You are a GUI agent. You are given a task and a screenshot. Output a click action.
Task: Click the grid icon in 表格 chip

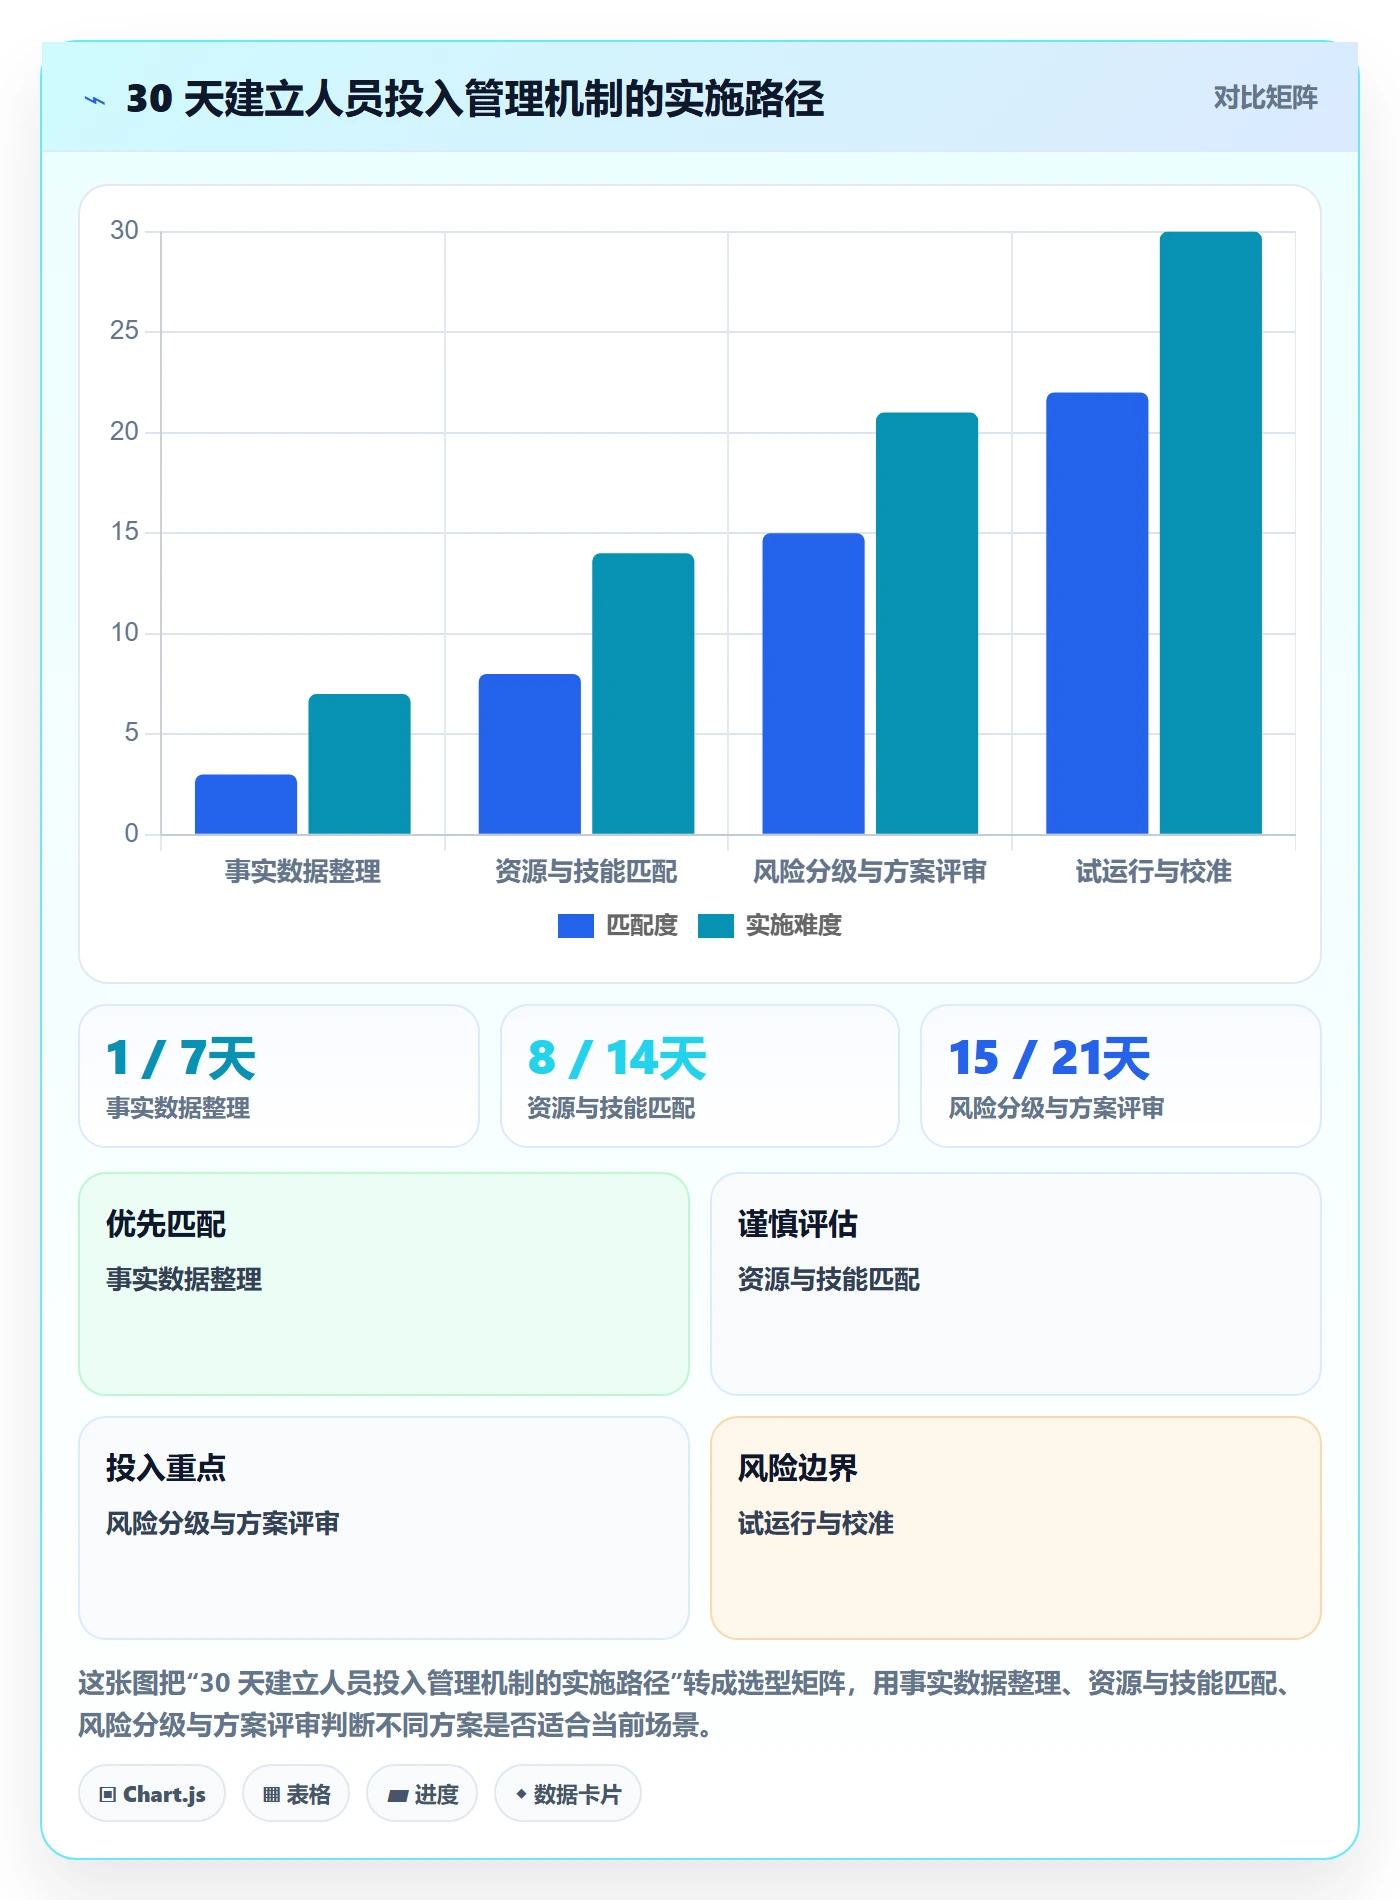click(271, 1795)
